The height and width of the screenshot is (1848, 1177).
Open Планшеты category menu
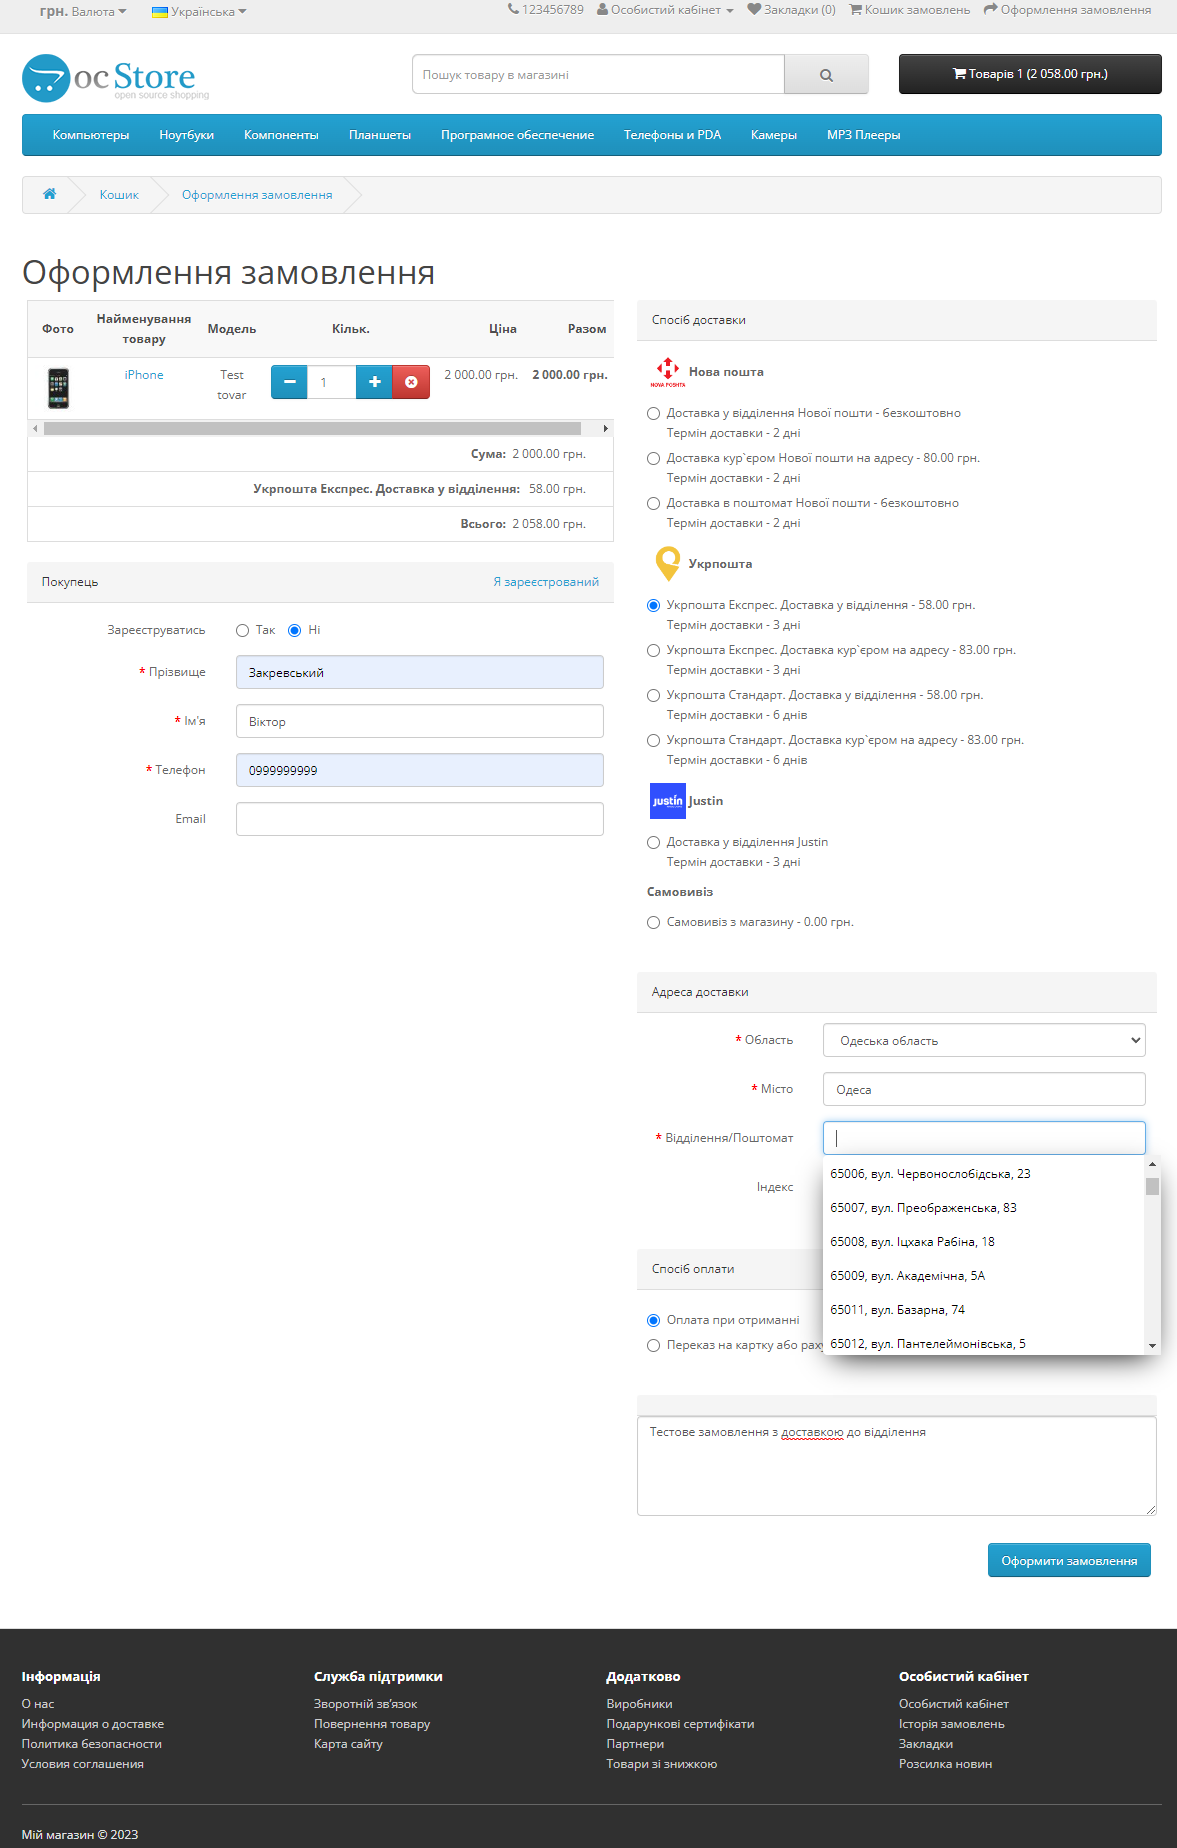click(380, 135)
